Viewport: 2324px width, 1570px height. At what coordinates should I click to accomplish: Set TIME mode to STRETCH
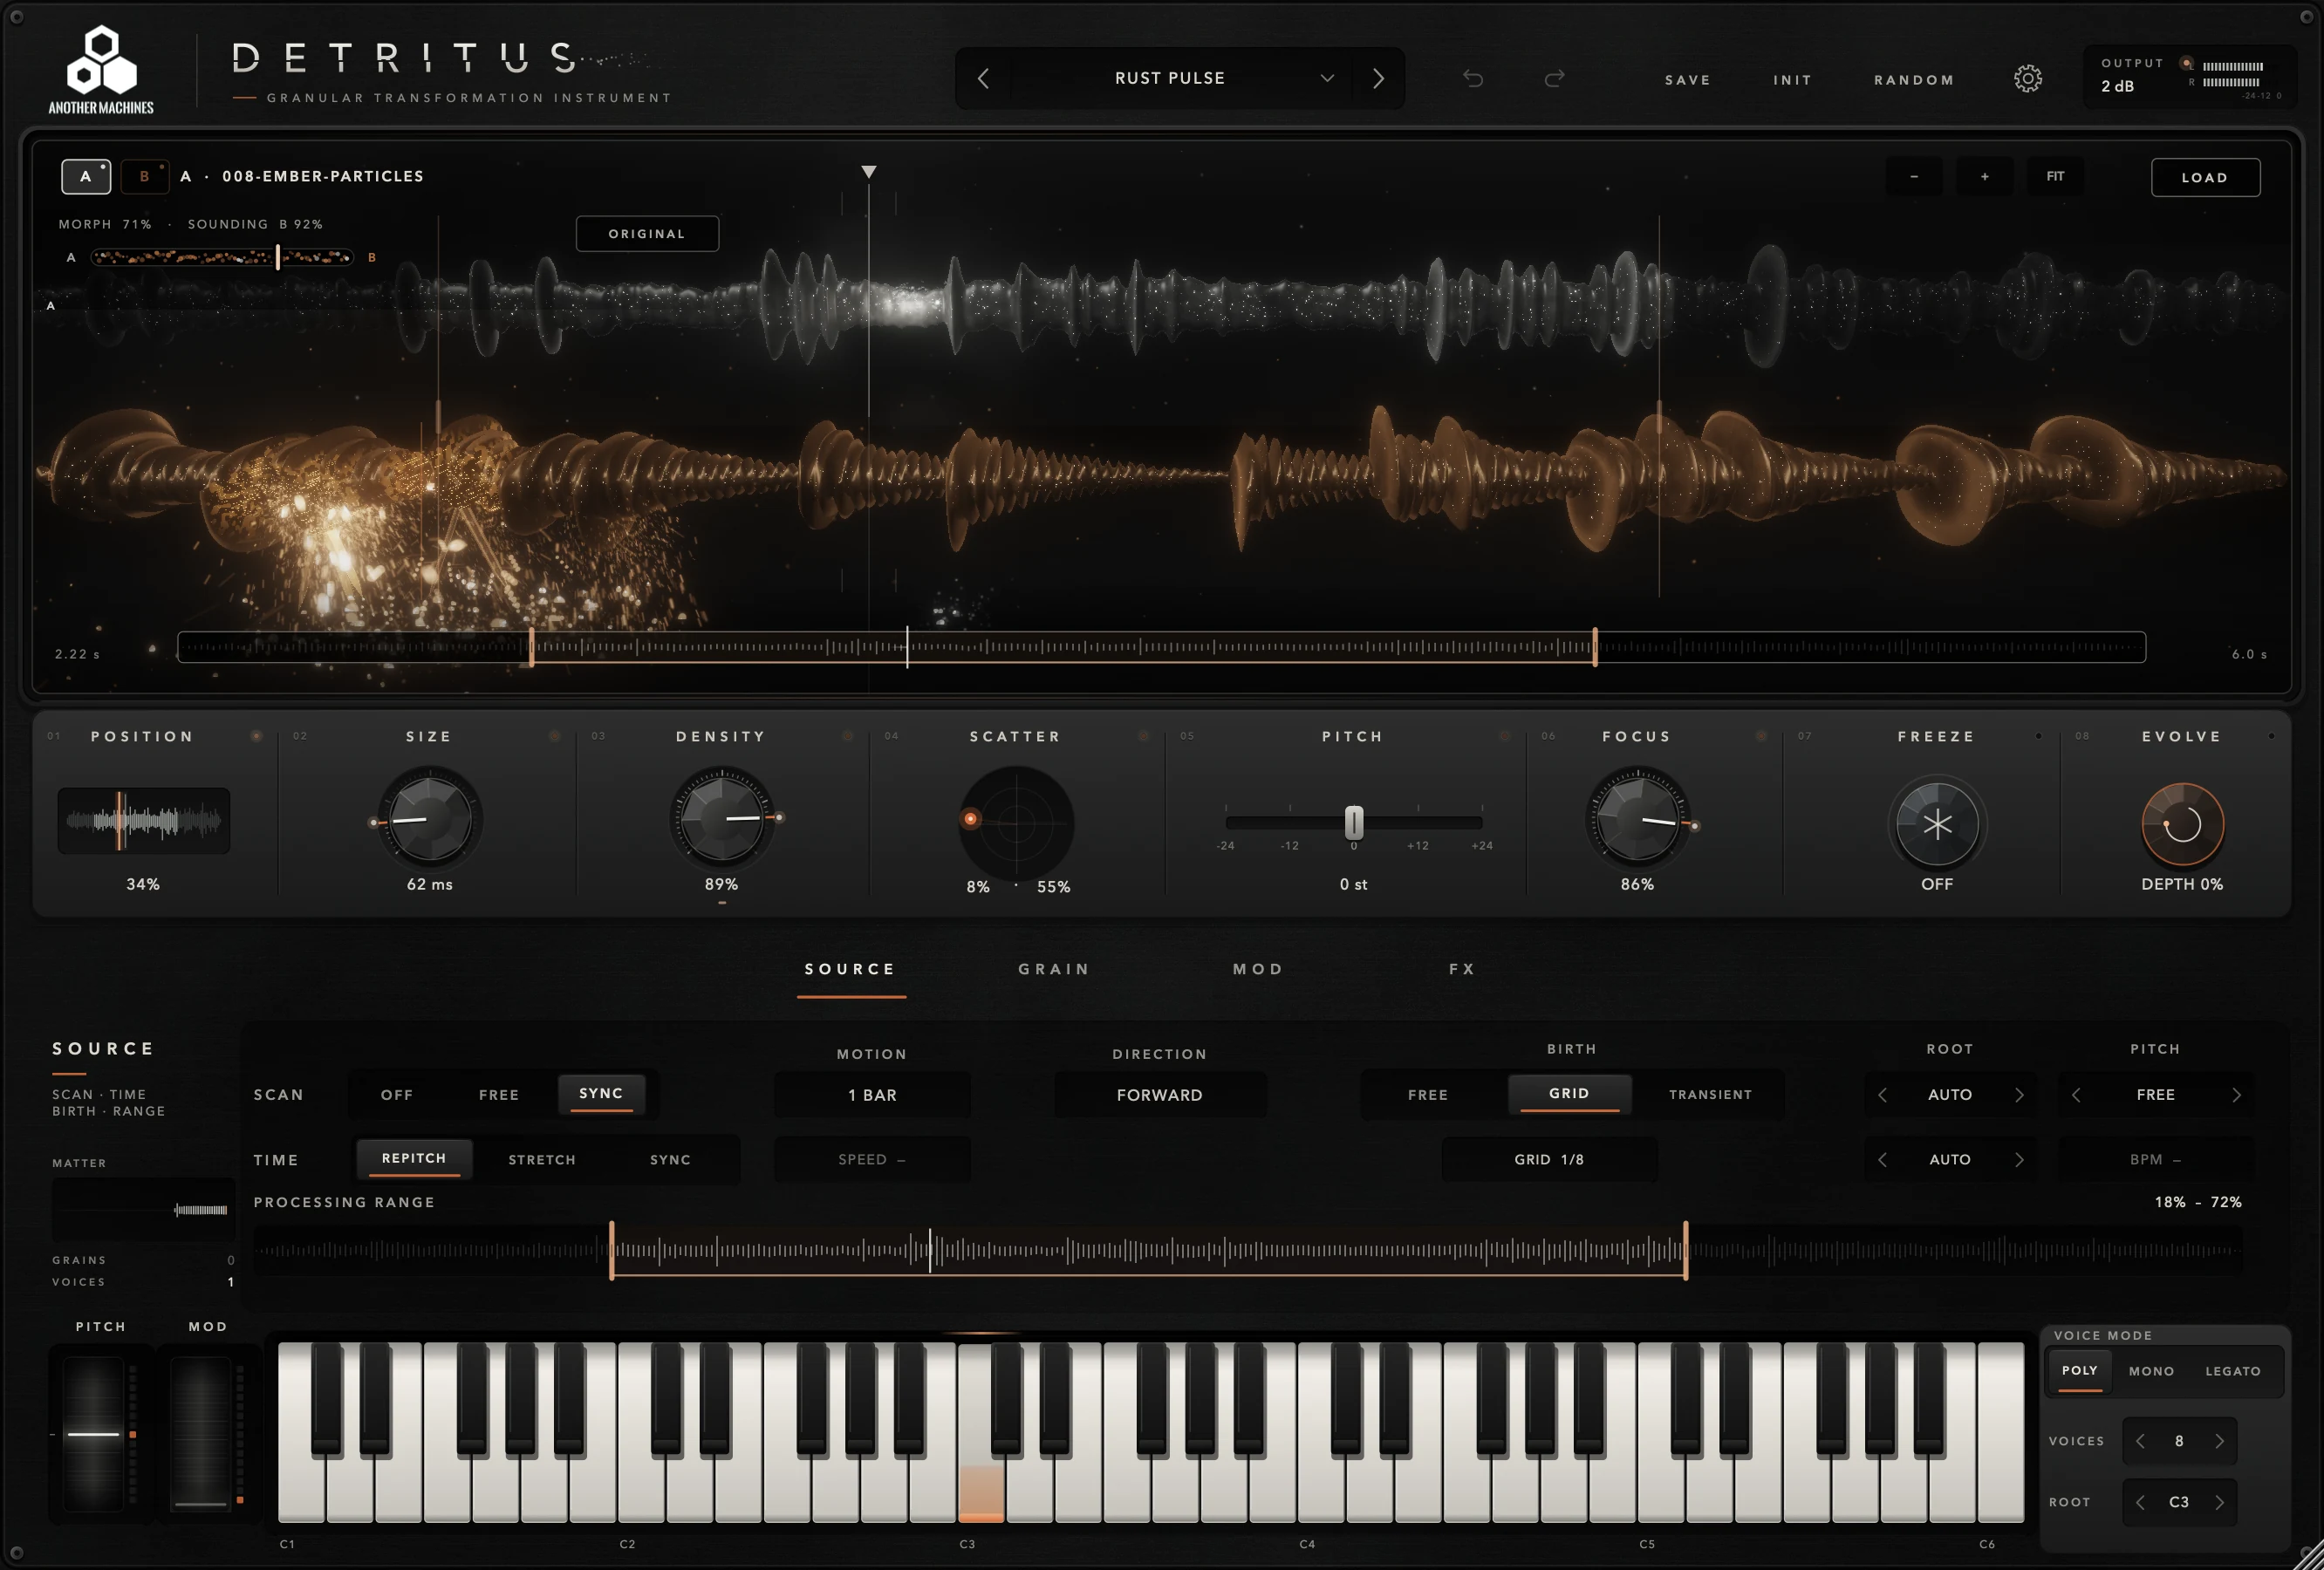542,1160
